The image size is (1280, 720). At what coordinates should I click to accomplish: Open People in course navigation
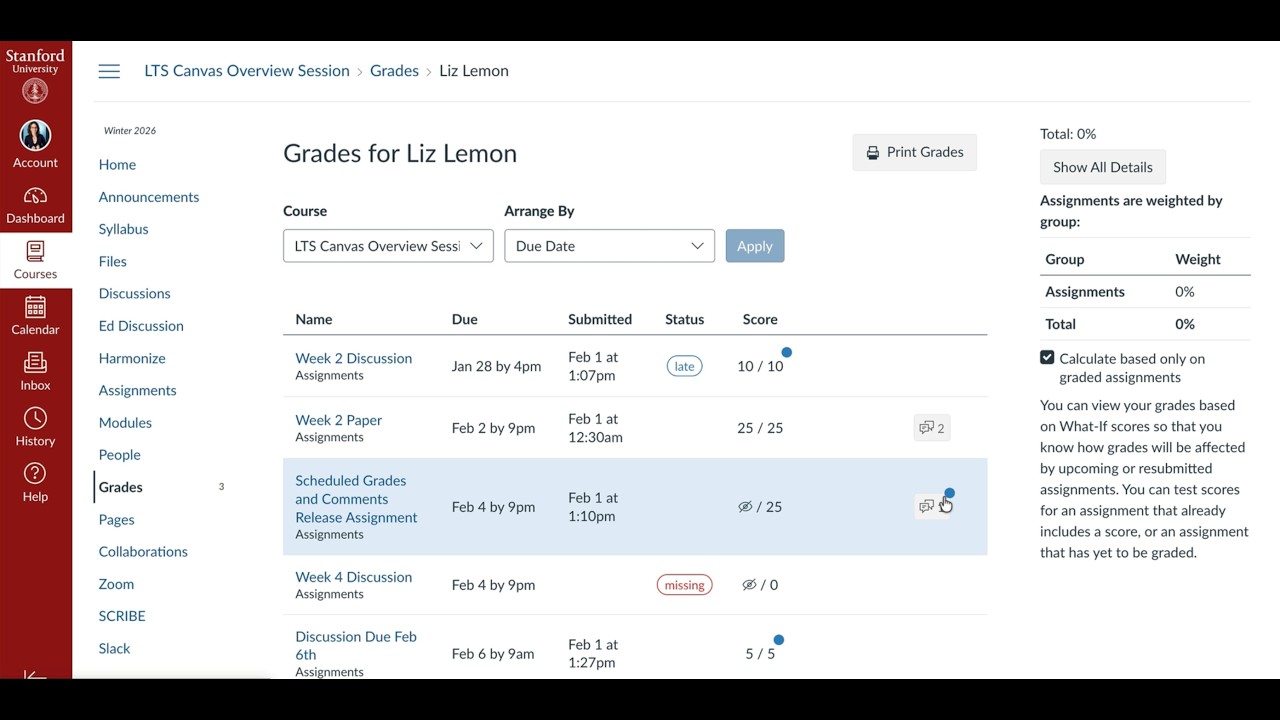point(119,455)
